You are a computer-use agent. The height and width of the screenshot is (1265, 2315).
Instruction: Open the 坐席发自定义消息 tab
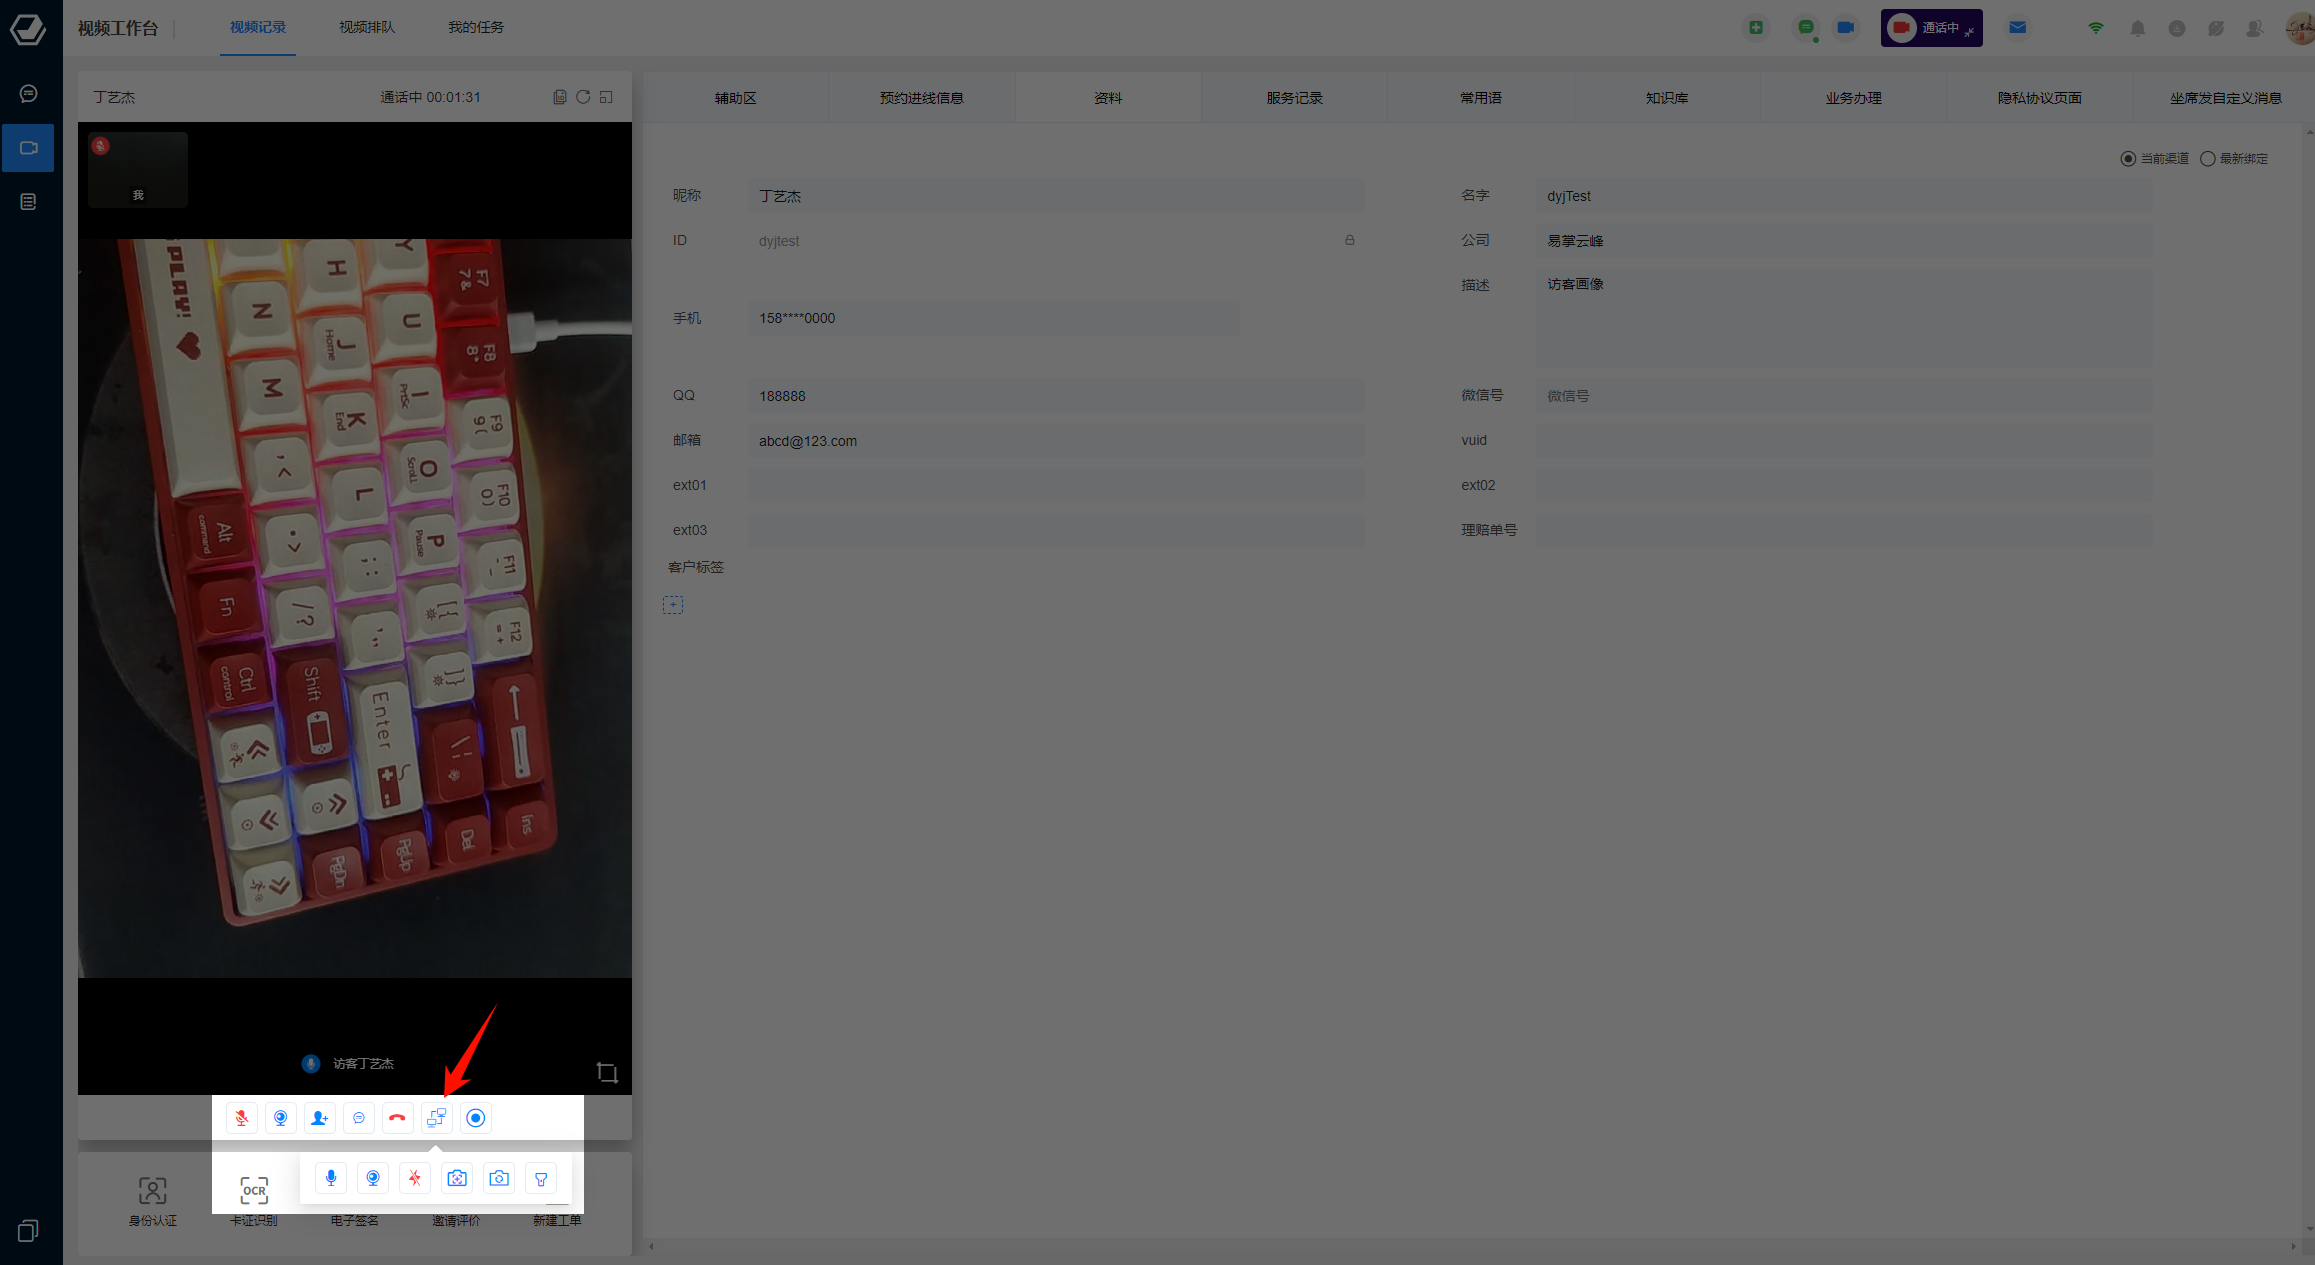click(x=2226, y=98)
